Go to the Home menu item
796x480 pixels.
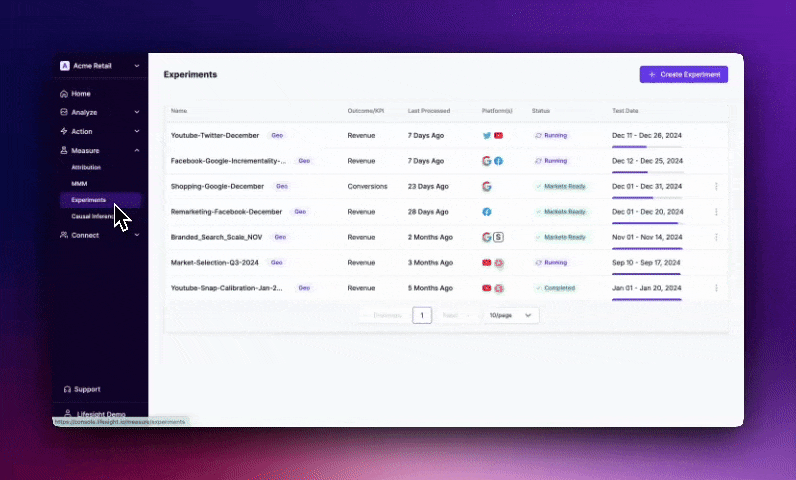(x=81, y=94)
